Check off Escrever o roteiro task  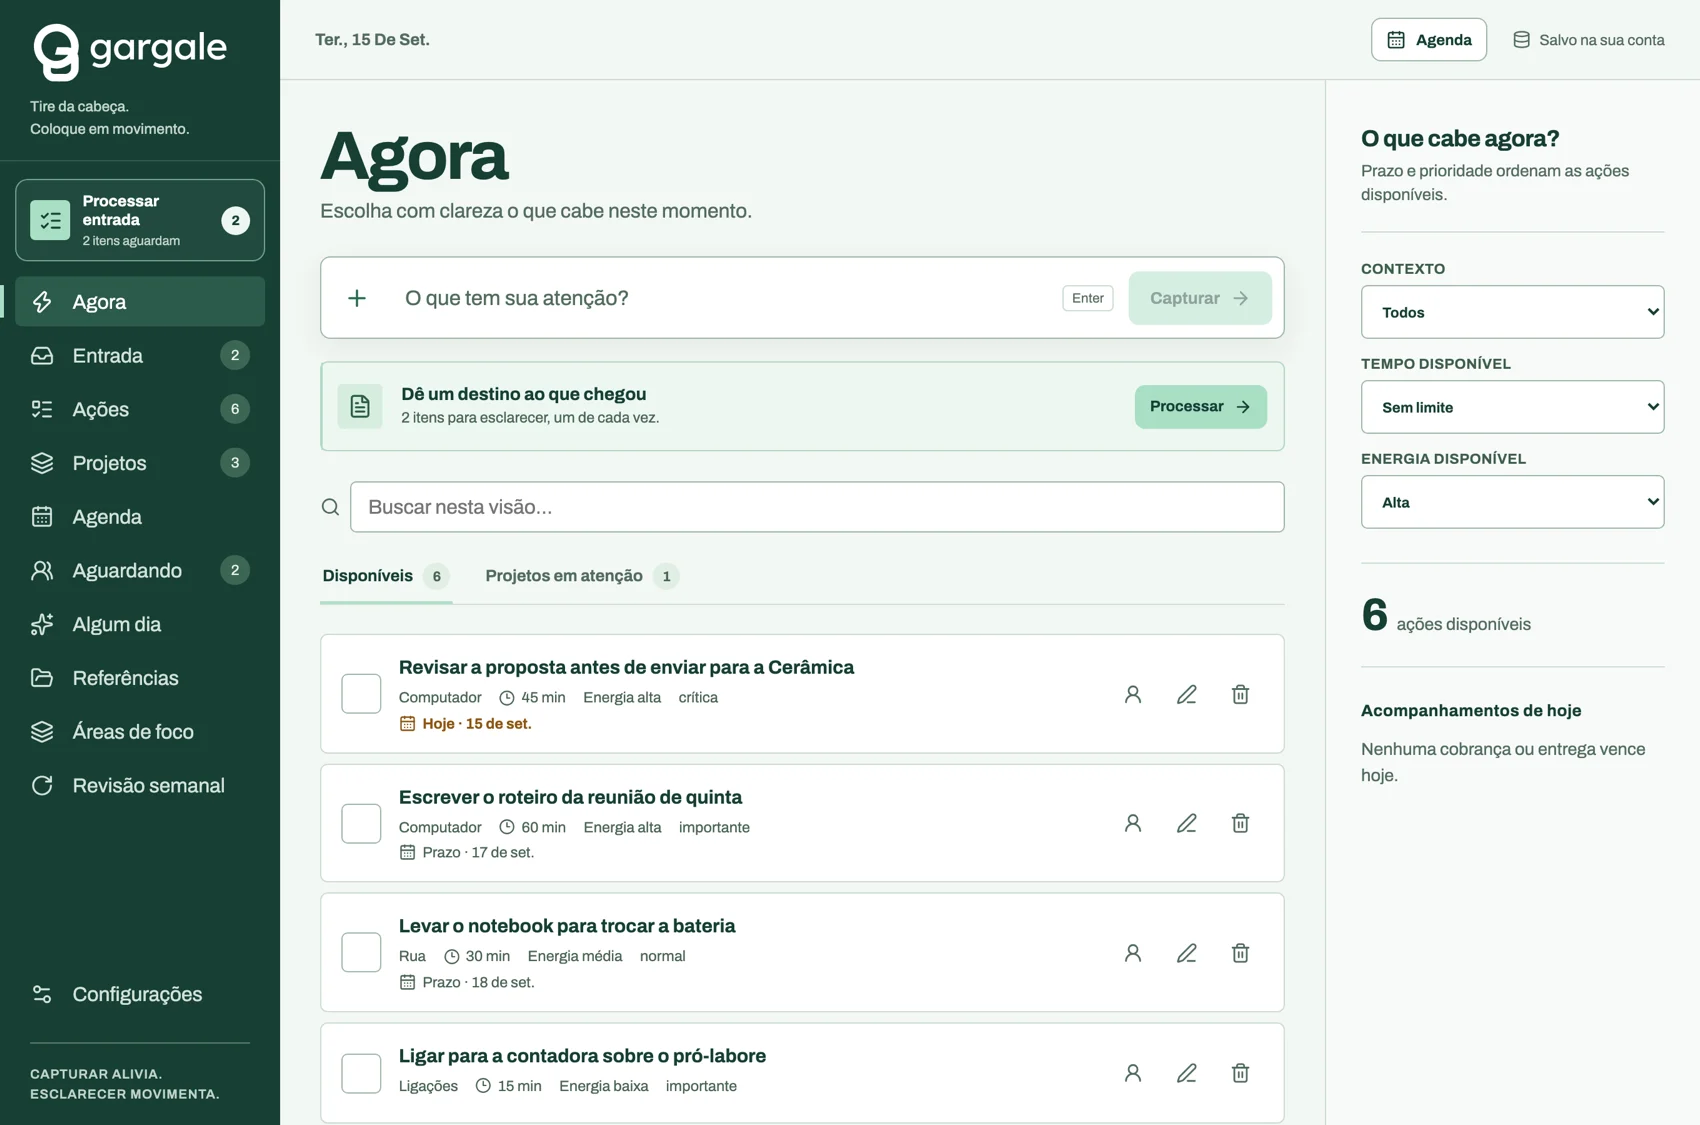point(361,823)
